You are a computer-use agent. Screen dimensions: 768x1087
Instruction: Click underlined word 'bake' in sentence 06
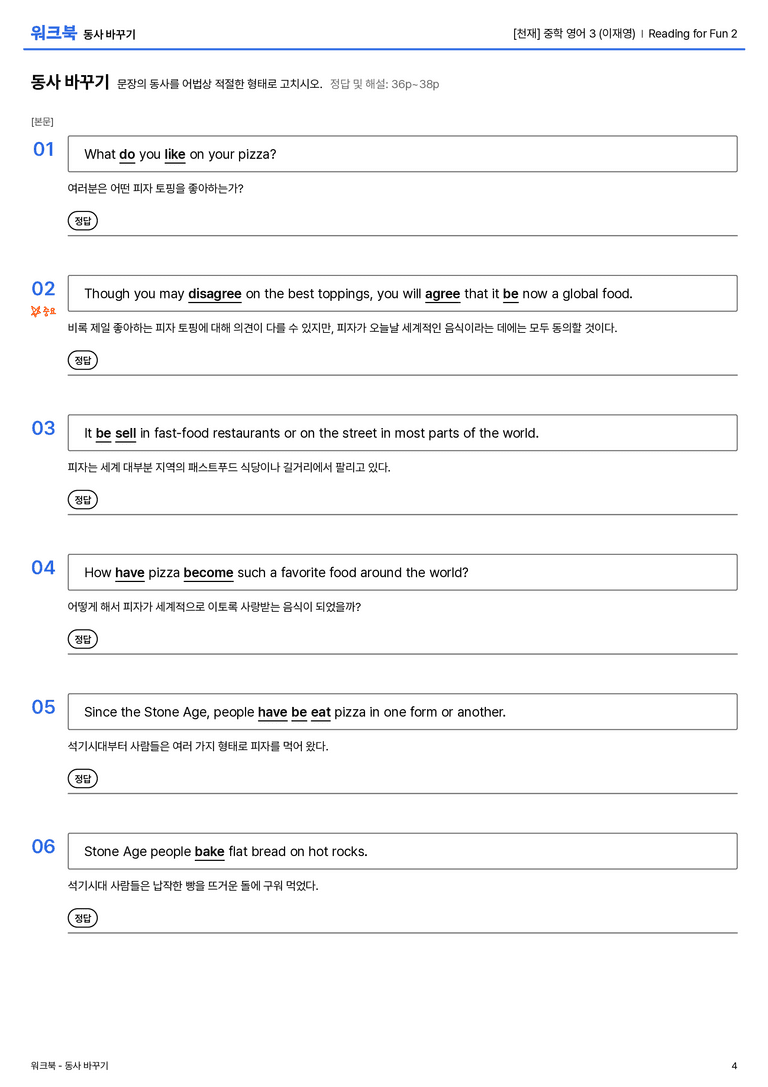[x=209, y=851]
